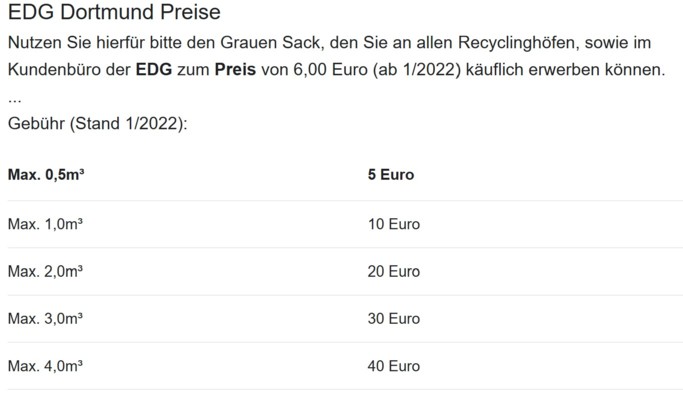Screen dimensions: 683x403
Task: Click the '30 Euro' price cell
Action: [394, 318]
